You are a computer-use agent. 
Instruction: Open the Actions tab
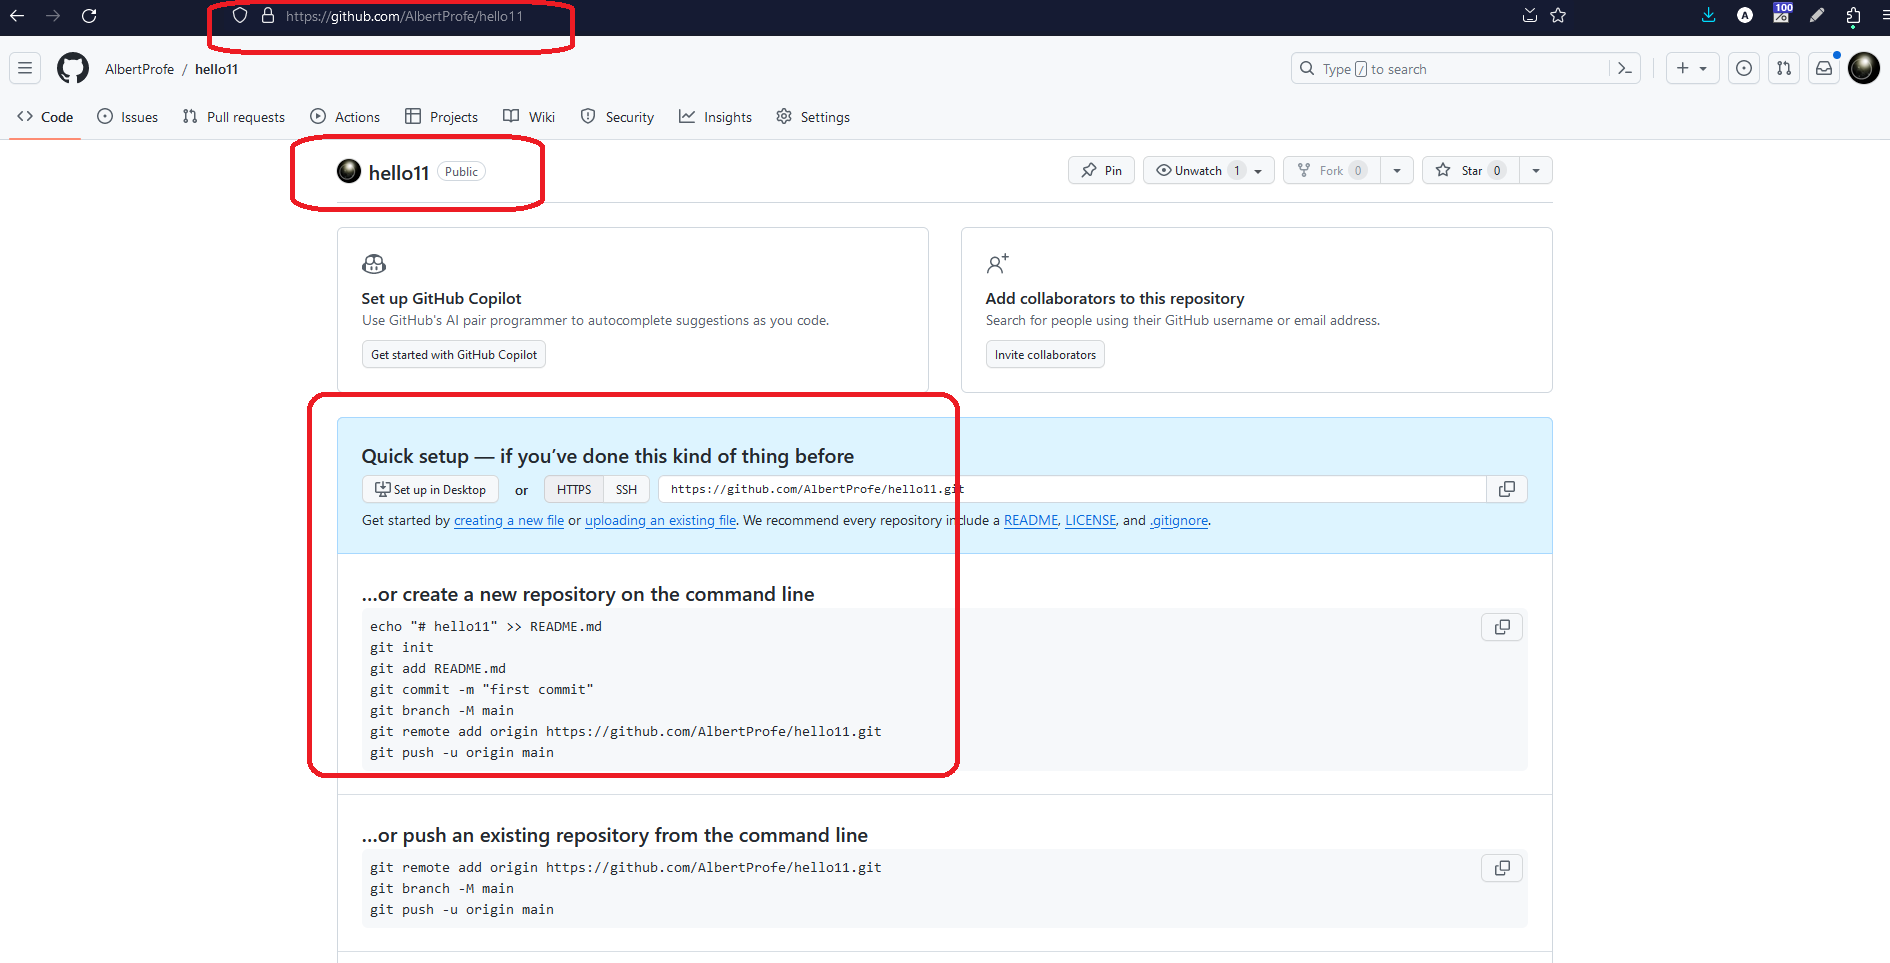(345, 117)
